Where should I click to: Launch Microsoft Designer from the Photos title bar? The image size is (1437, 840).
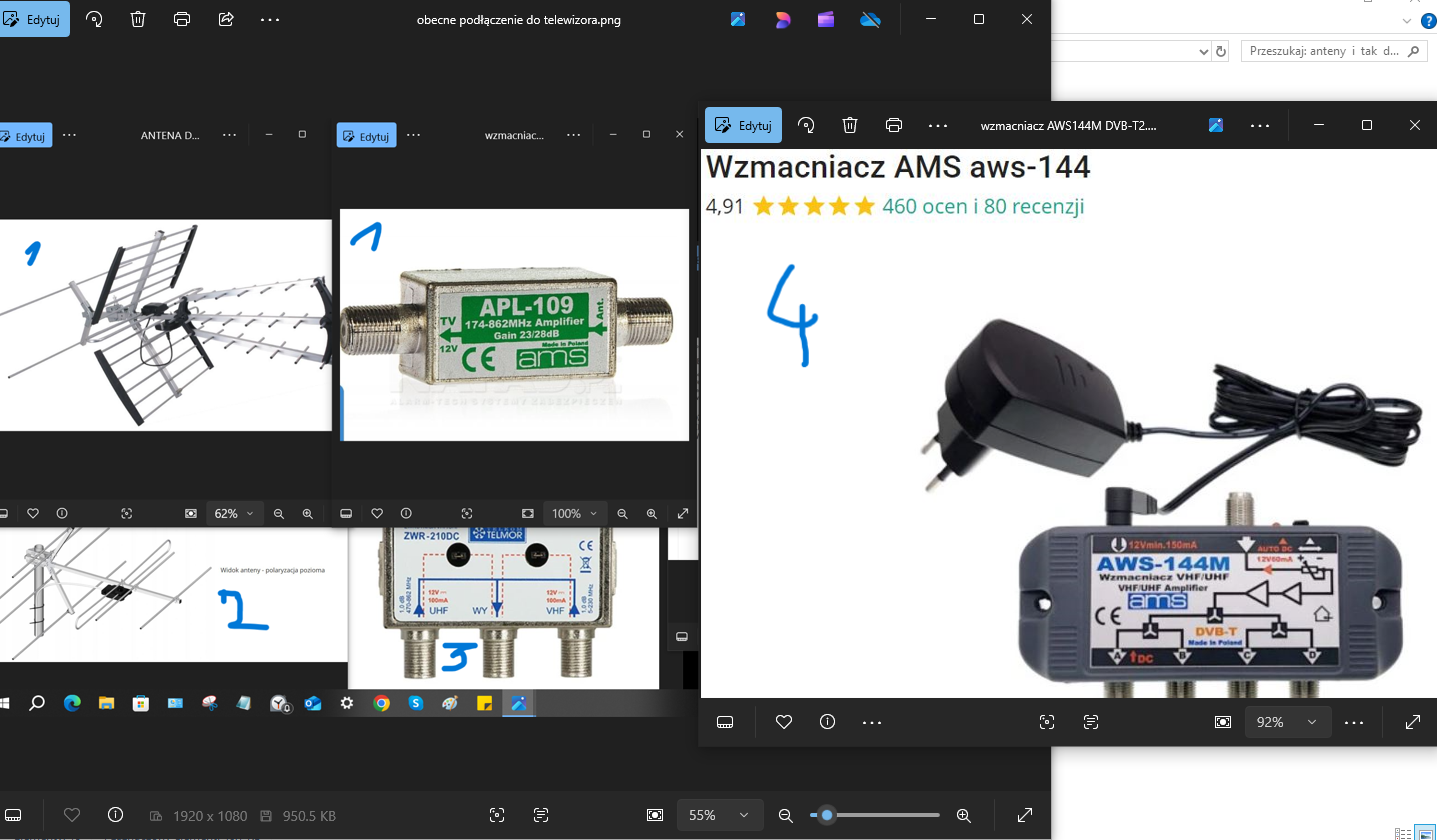pos(782,19)
